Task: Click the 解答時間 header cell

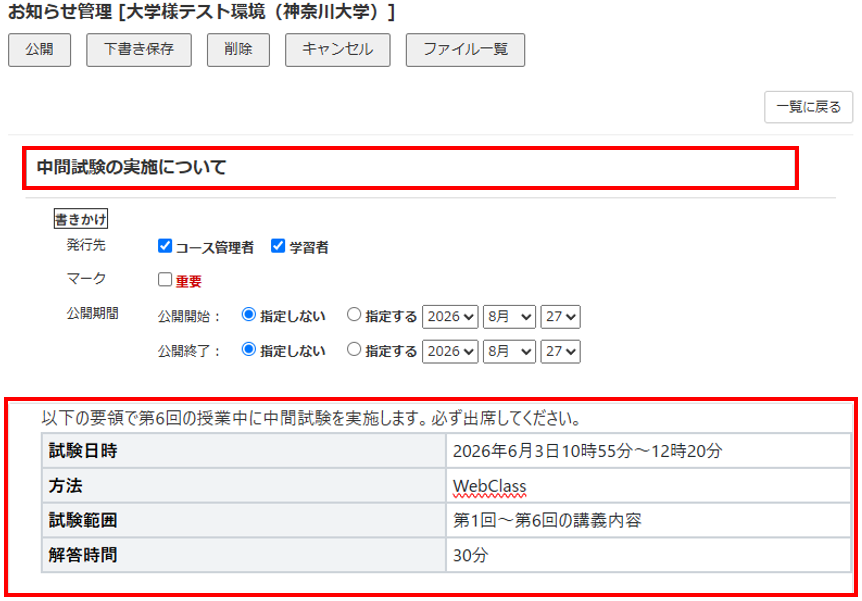Action: [244, 555]
